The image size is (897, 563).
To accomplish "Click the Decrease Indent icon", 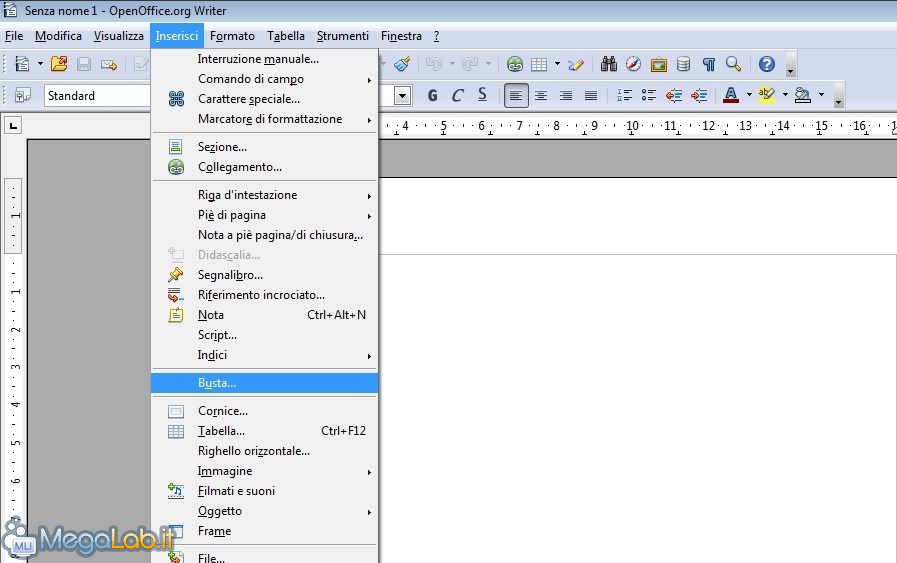I will [674, 95].
